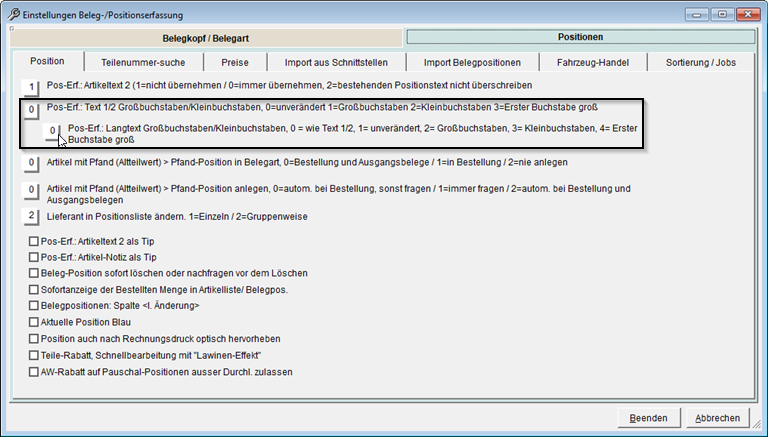Check Position nach Rechnungsdruck optisch hervorheben
Viewport: 768px width, 437px height.
(33, 339)
